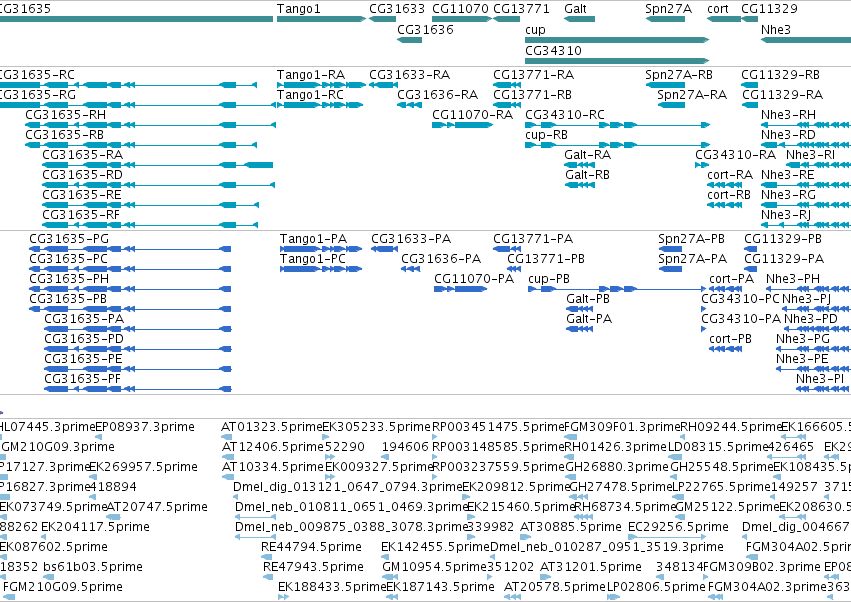Click the Tango1 gene label in top track

(299, 9)
